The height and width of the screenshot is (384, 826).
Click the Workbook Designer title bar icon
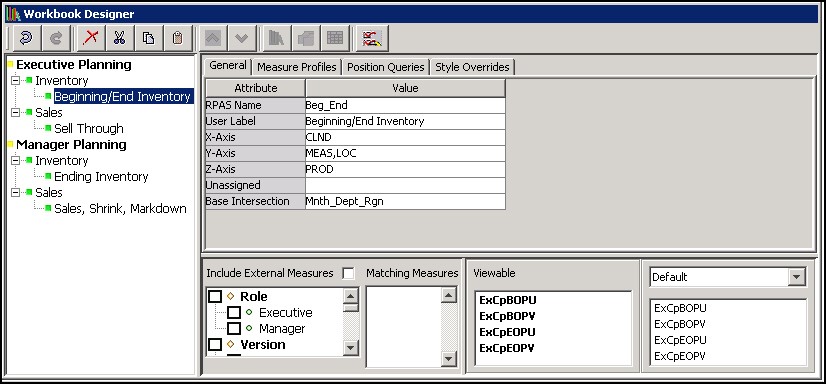tap(13, 14)
